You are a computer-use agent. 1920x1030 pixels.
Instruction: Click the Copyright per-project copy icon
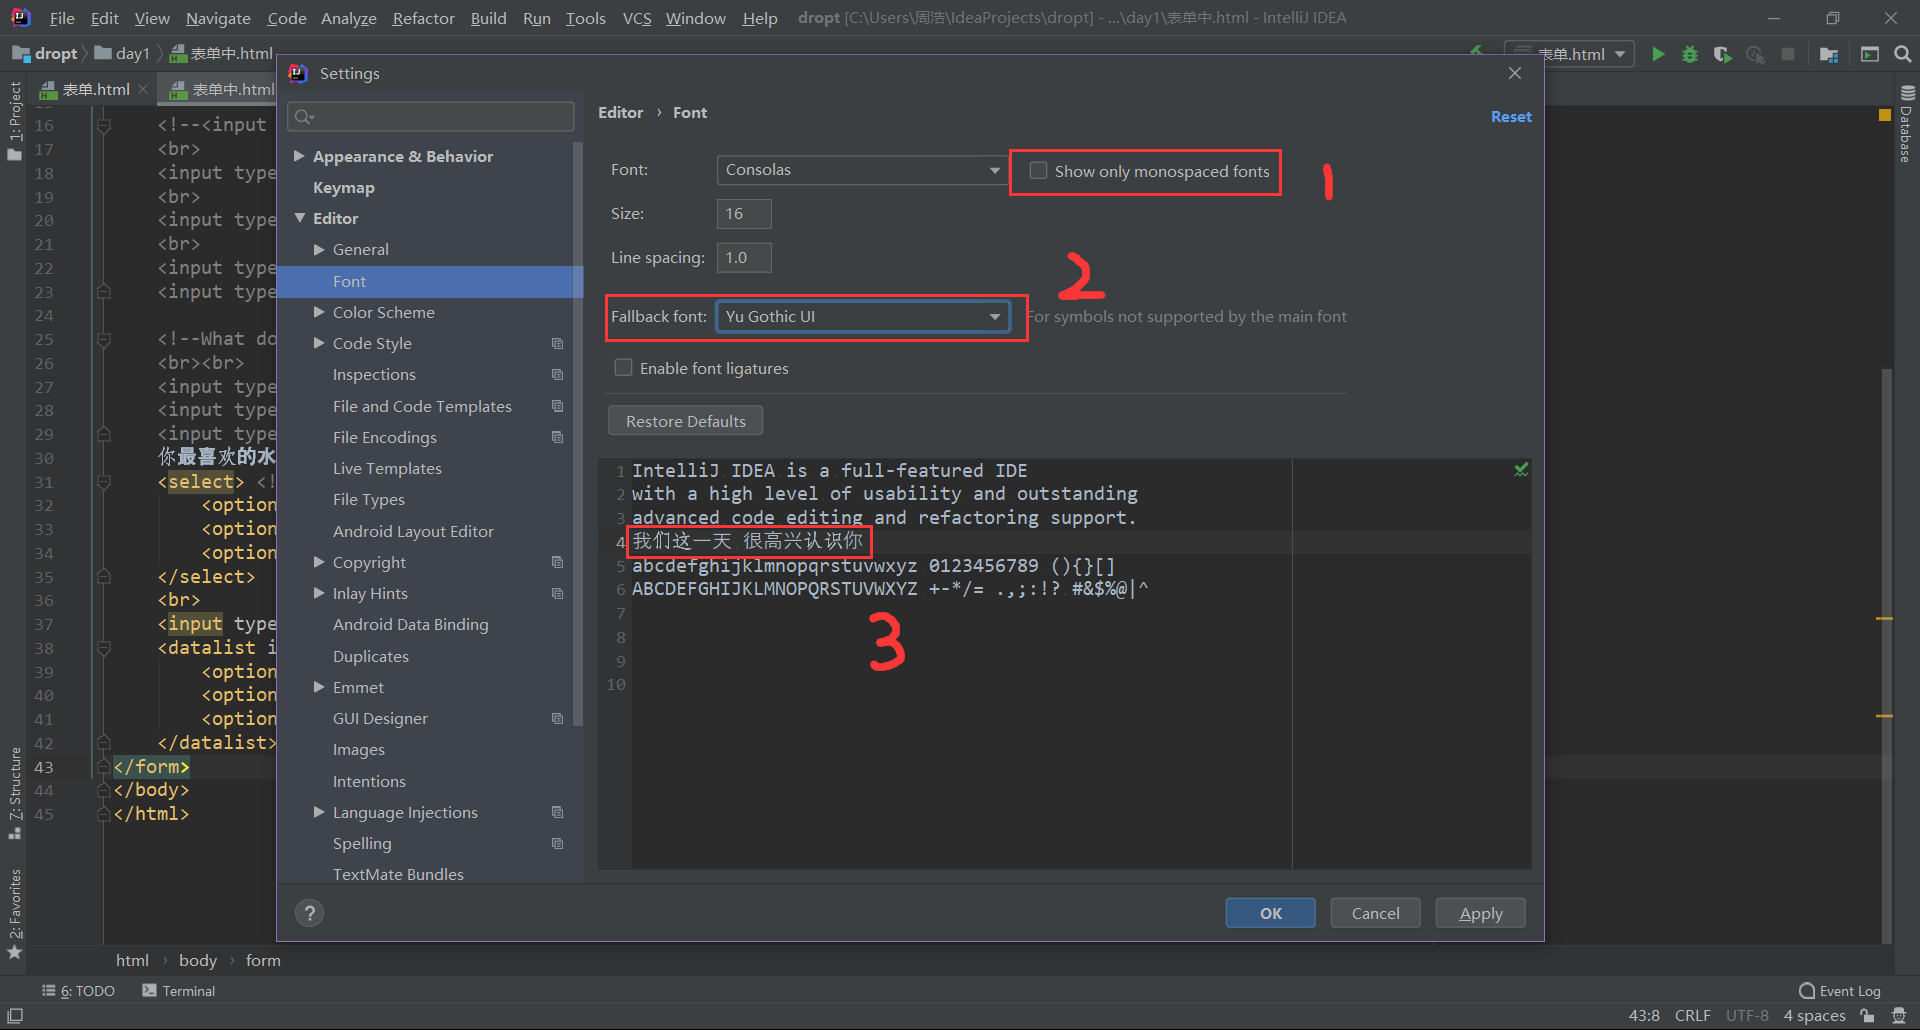[x=558, y=562]
